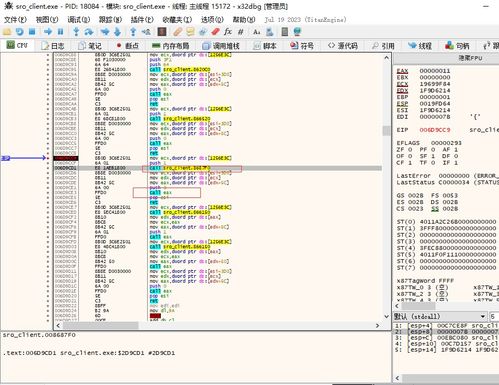499x385 pixels.
Task: Switch to the 内存布局 tab
Action: tap(171, 46)
